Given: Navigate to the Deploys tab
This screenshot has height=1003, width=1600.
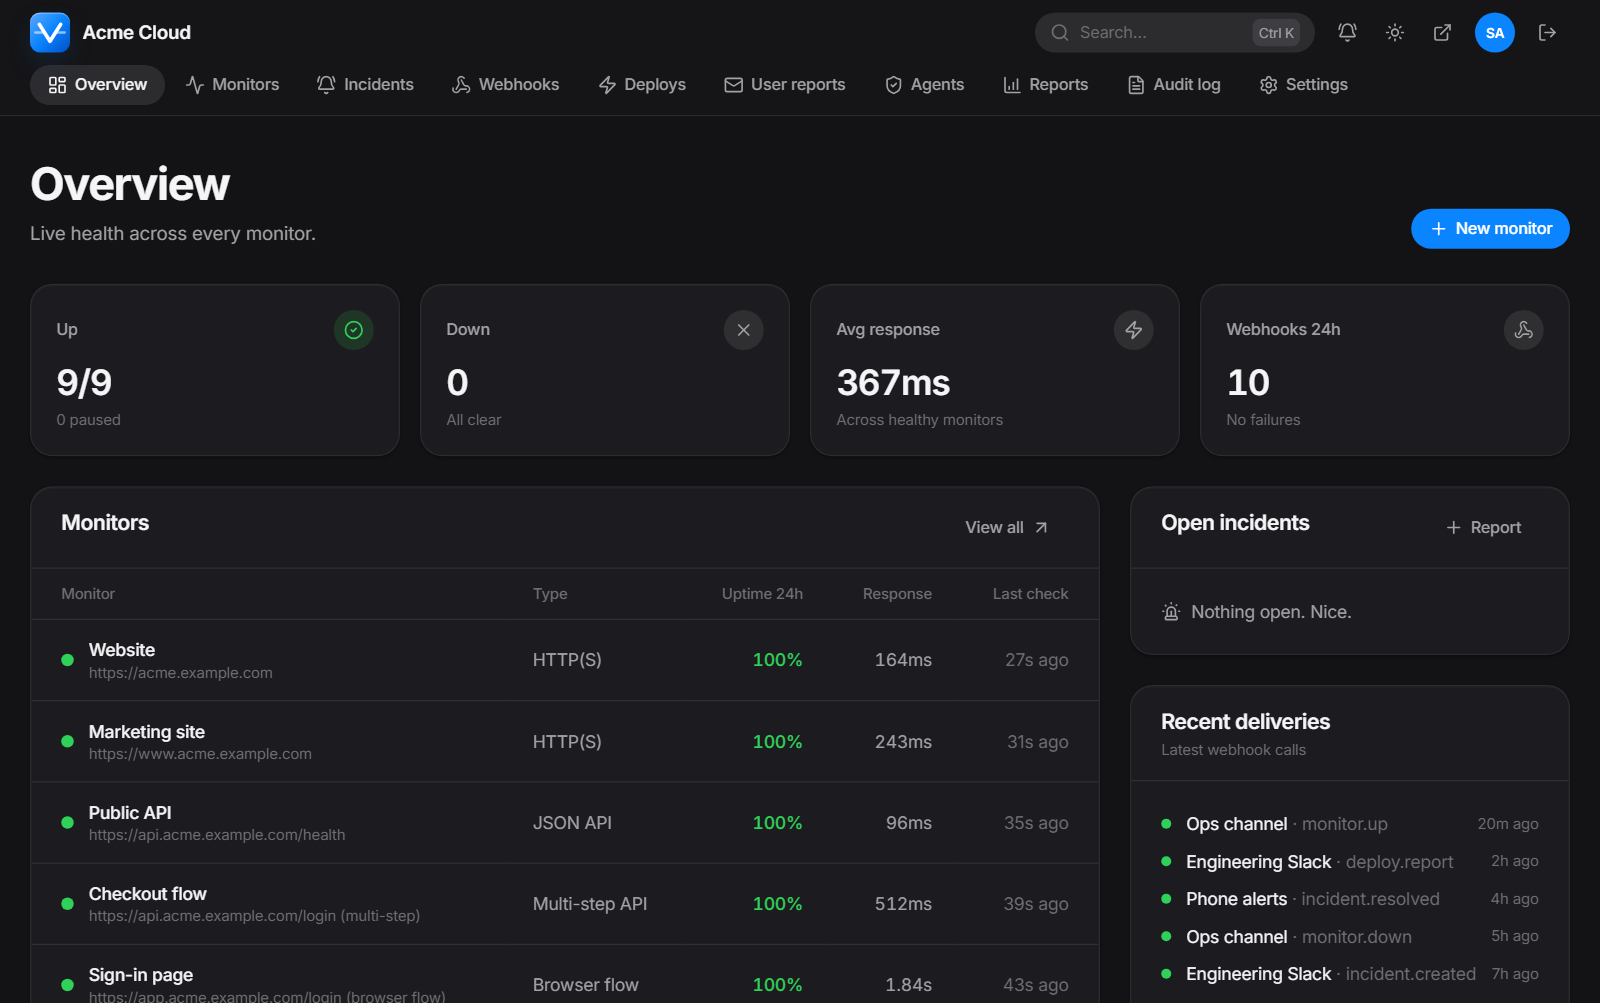Looking at the screenshot, I should coord(642,85).
